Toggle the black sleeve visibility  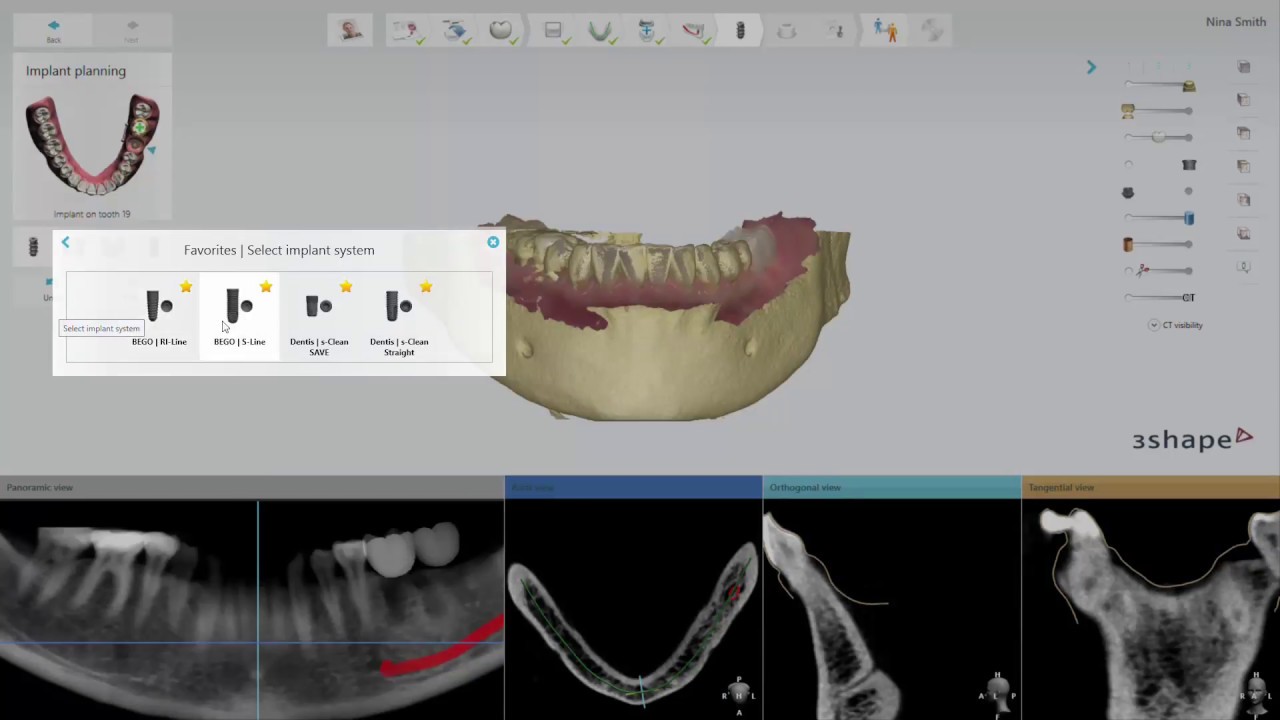[x=1189, y=165]
